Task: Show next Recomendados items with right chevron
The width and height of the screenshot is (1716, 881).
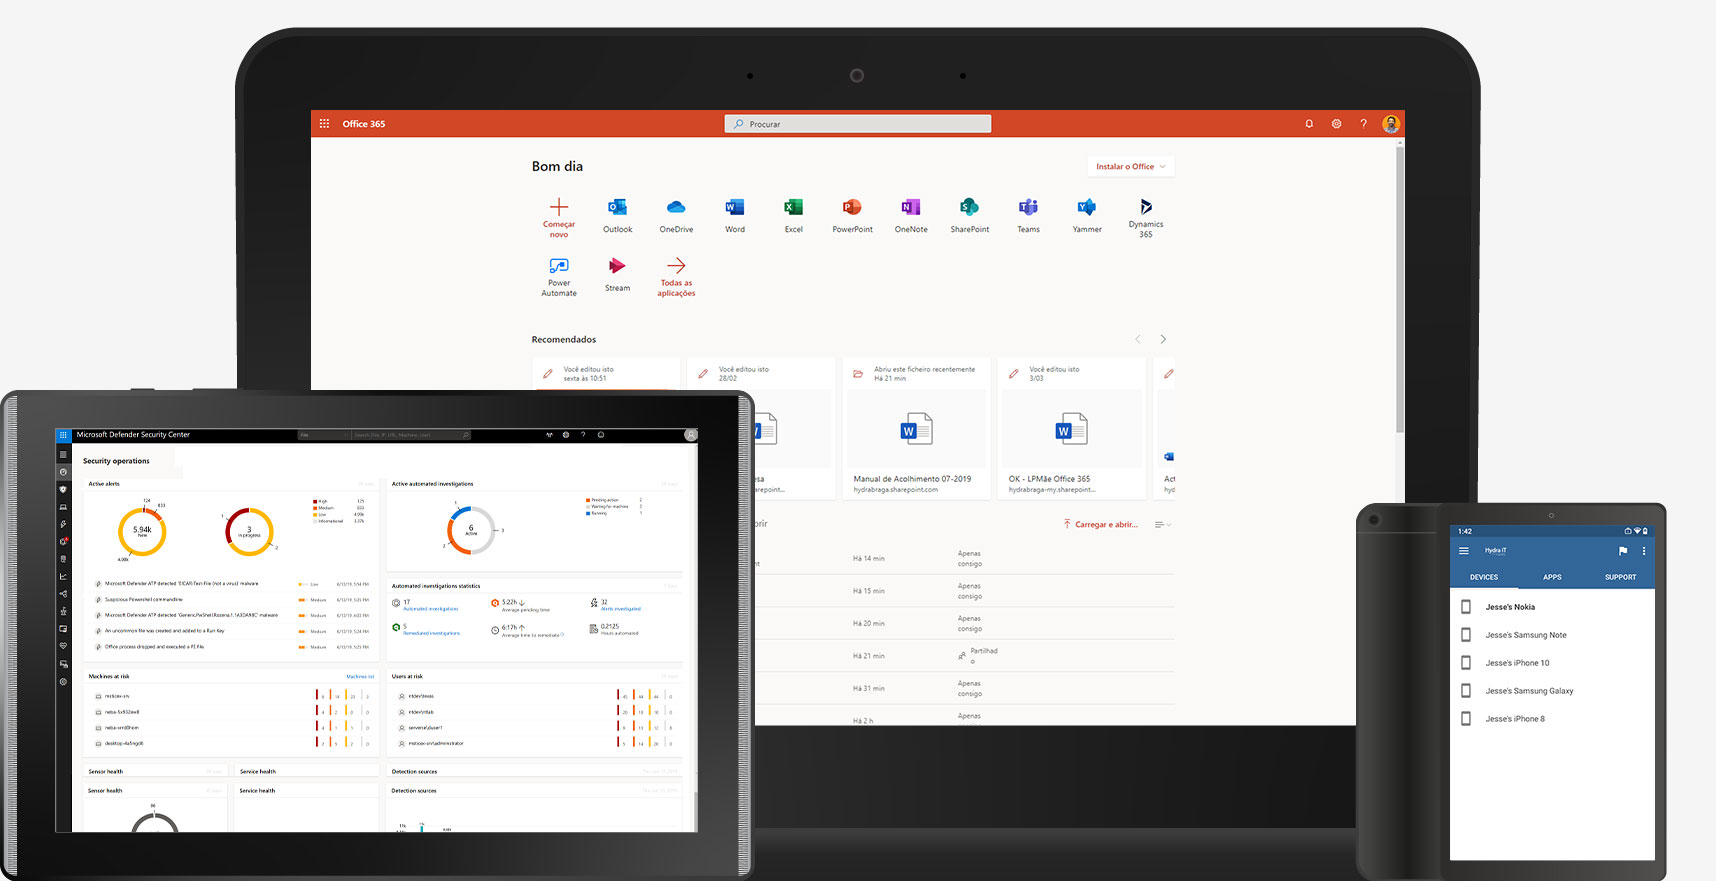Action: coord(1162,340)
